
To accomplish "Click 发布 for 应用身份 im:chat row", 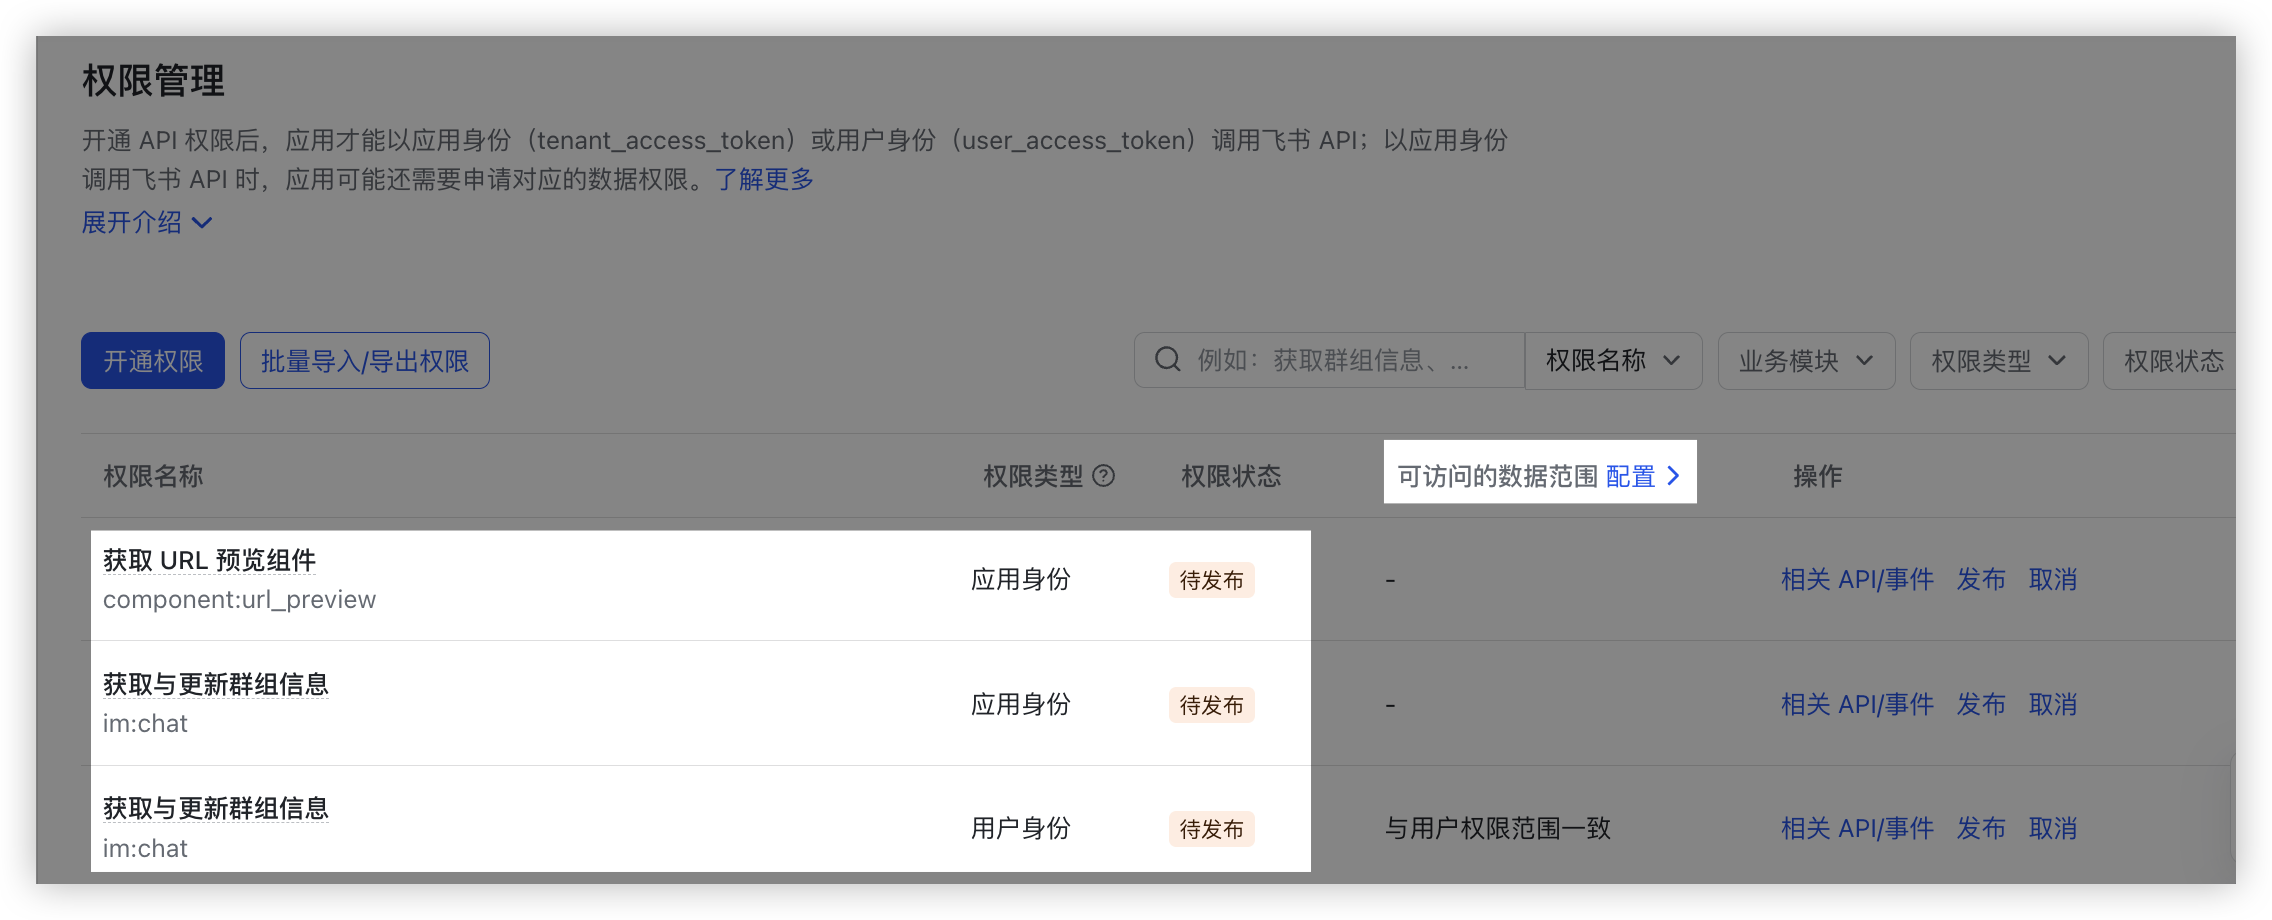I will coord(1981,705).
